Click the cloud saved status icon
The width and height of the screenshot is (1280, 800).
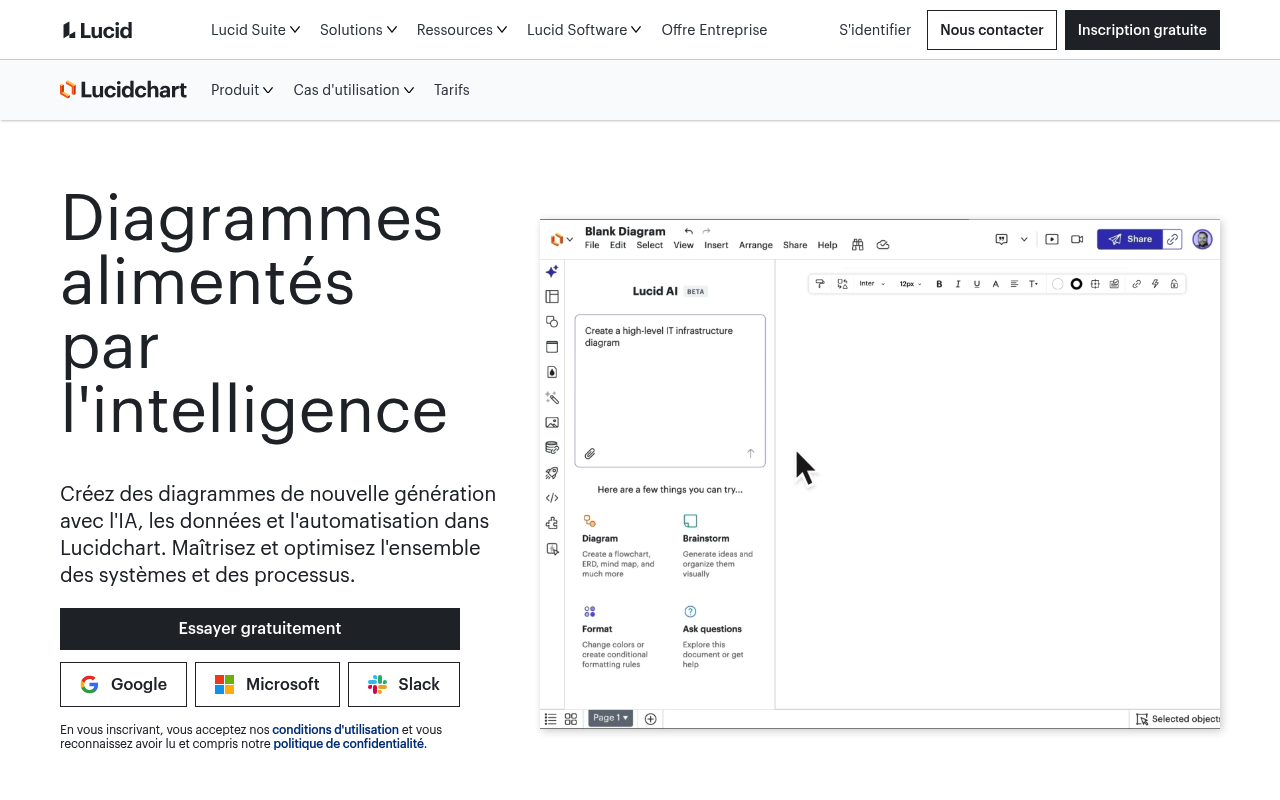click(883, 245)
